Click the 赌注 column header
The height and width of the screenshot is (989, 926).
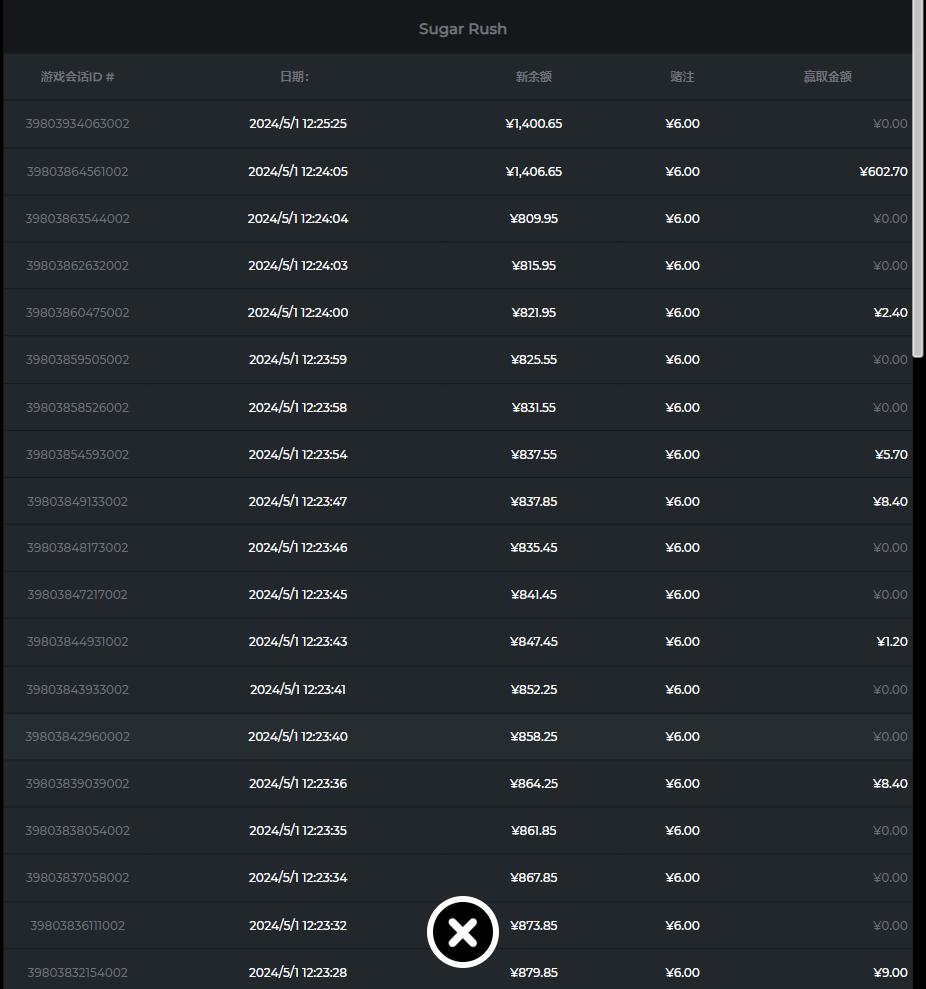click(682, 76)
